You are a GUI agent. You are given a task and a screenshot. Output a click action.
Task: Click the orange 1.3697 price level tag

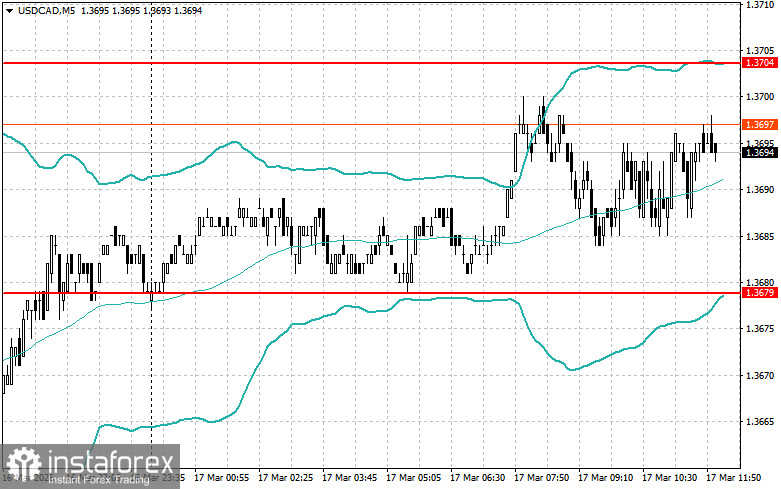point(760,124)
